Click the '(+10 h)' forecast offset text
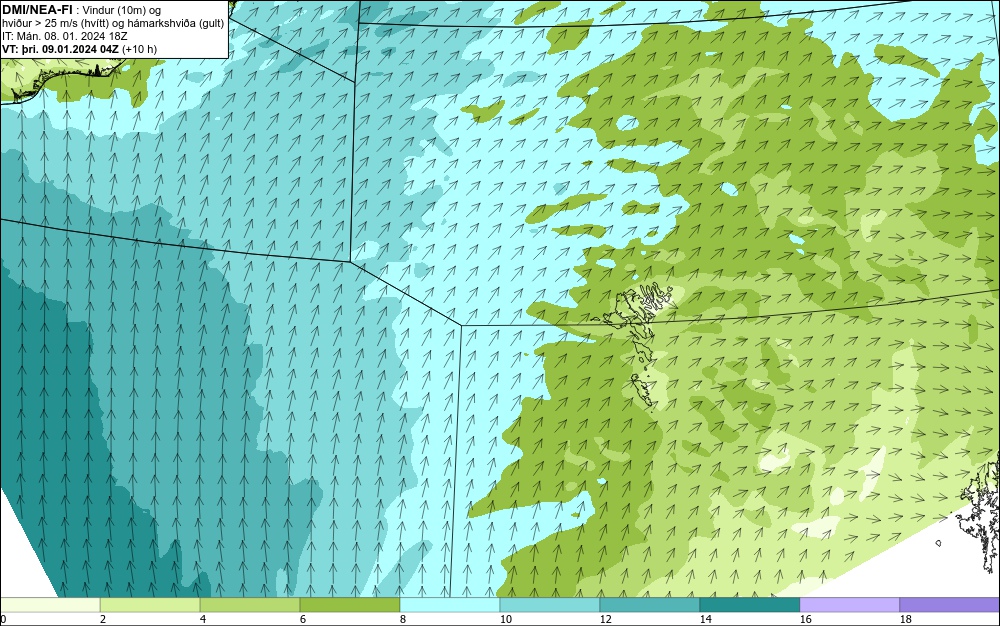 pos(139,49)
